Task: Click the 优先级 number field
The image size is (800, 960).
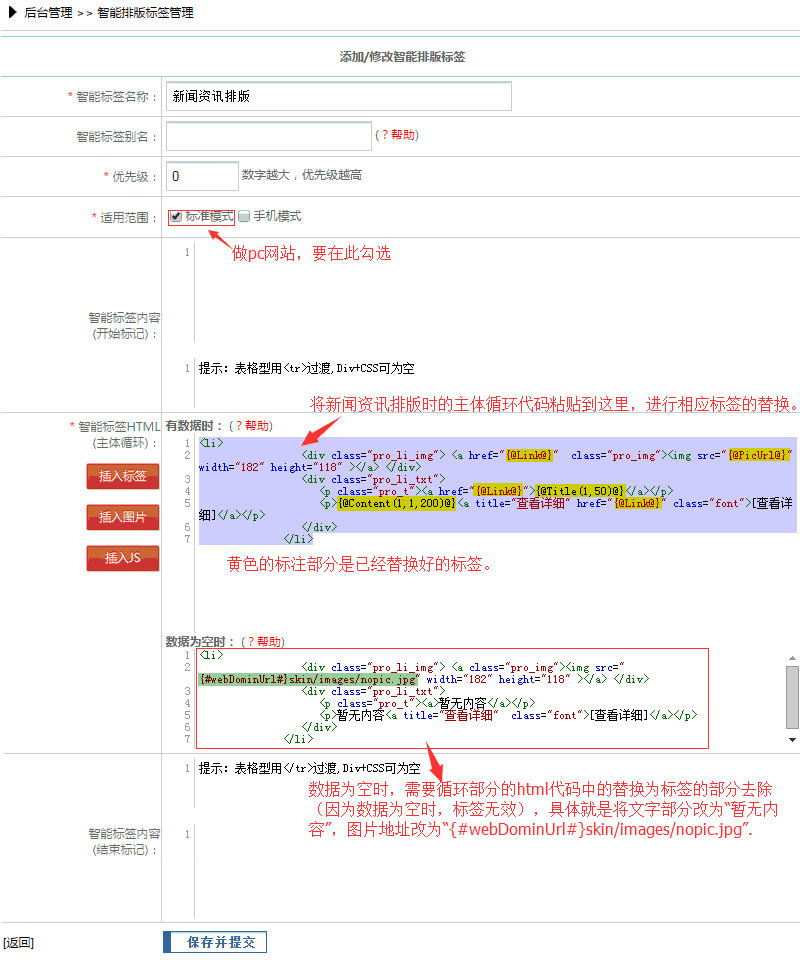Action: (x=202, y=176)
